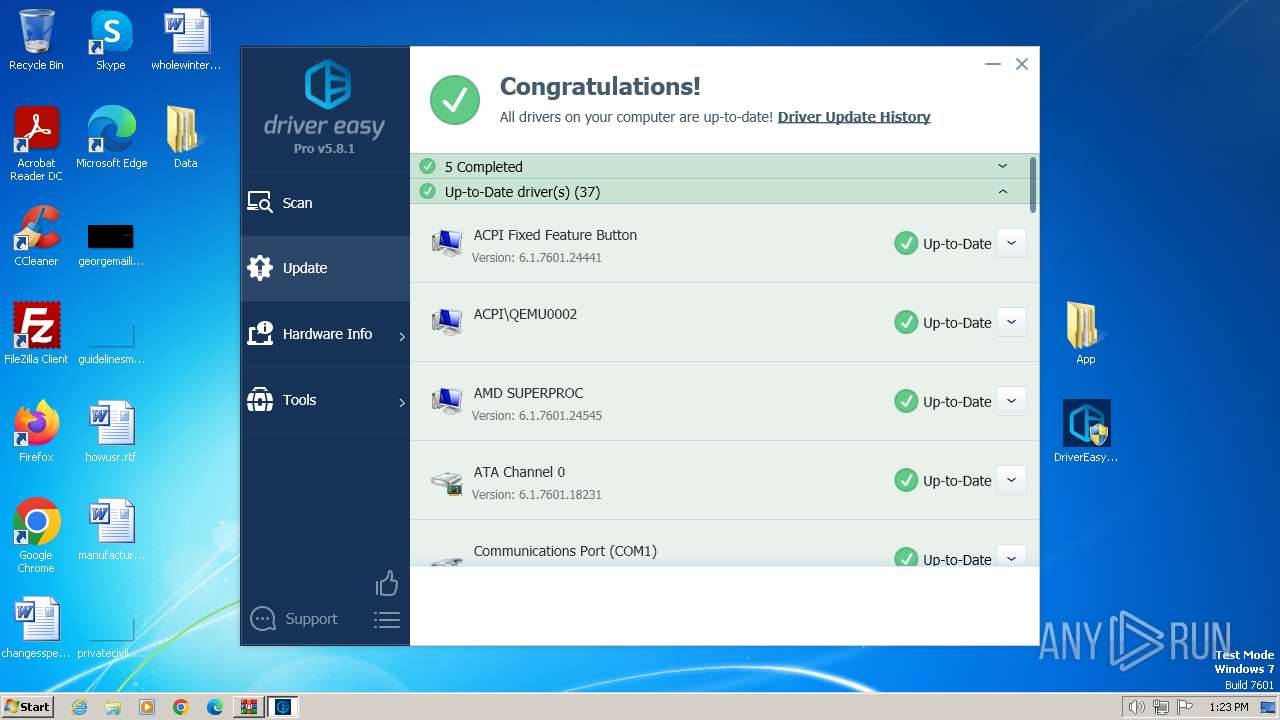Click the 5 Completed green check icon

pyautogui.click(x=427, y=166)
